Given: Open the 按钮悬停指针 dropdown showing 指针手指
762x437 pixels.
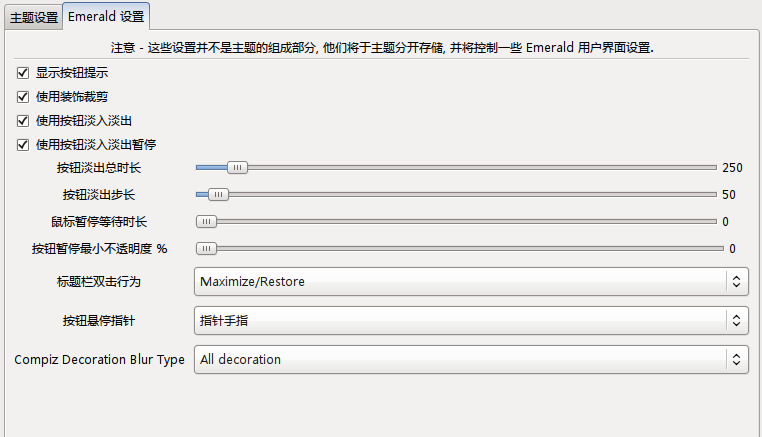Looking at the screenshot, I should tap(471, 320).
